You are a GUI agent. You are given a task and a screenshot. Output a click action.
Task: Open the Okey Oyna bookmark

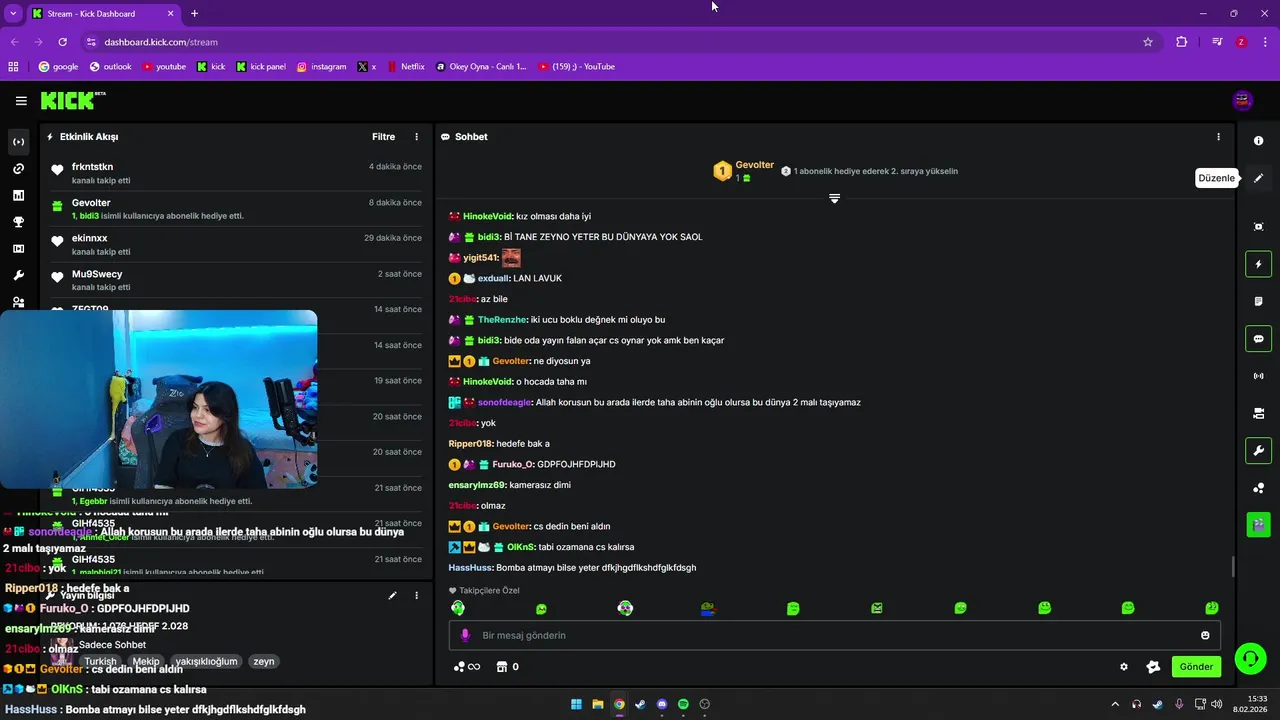481,67
